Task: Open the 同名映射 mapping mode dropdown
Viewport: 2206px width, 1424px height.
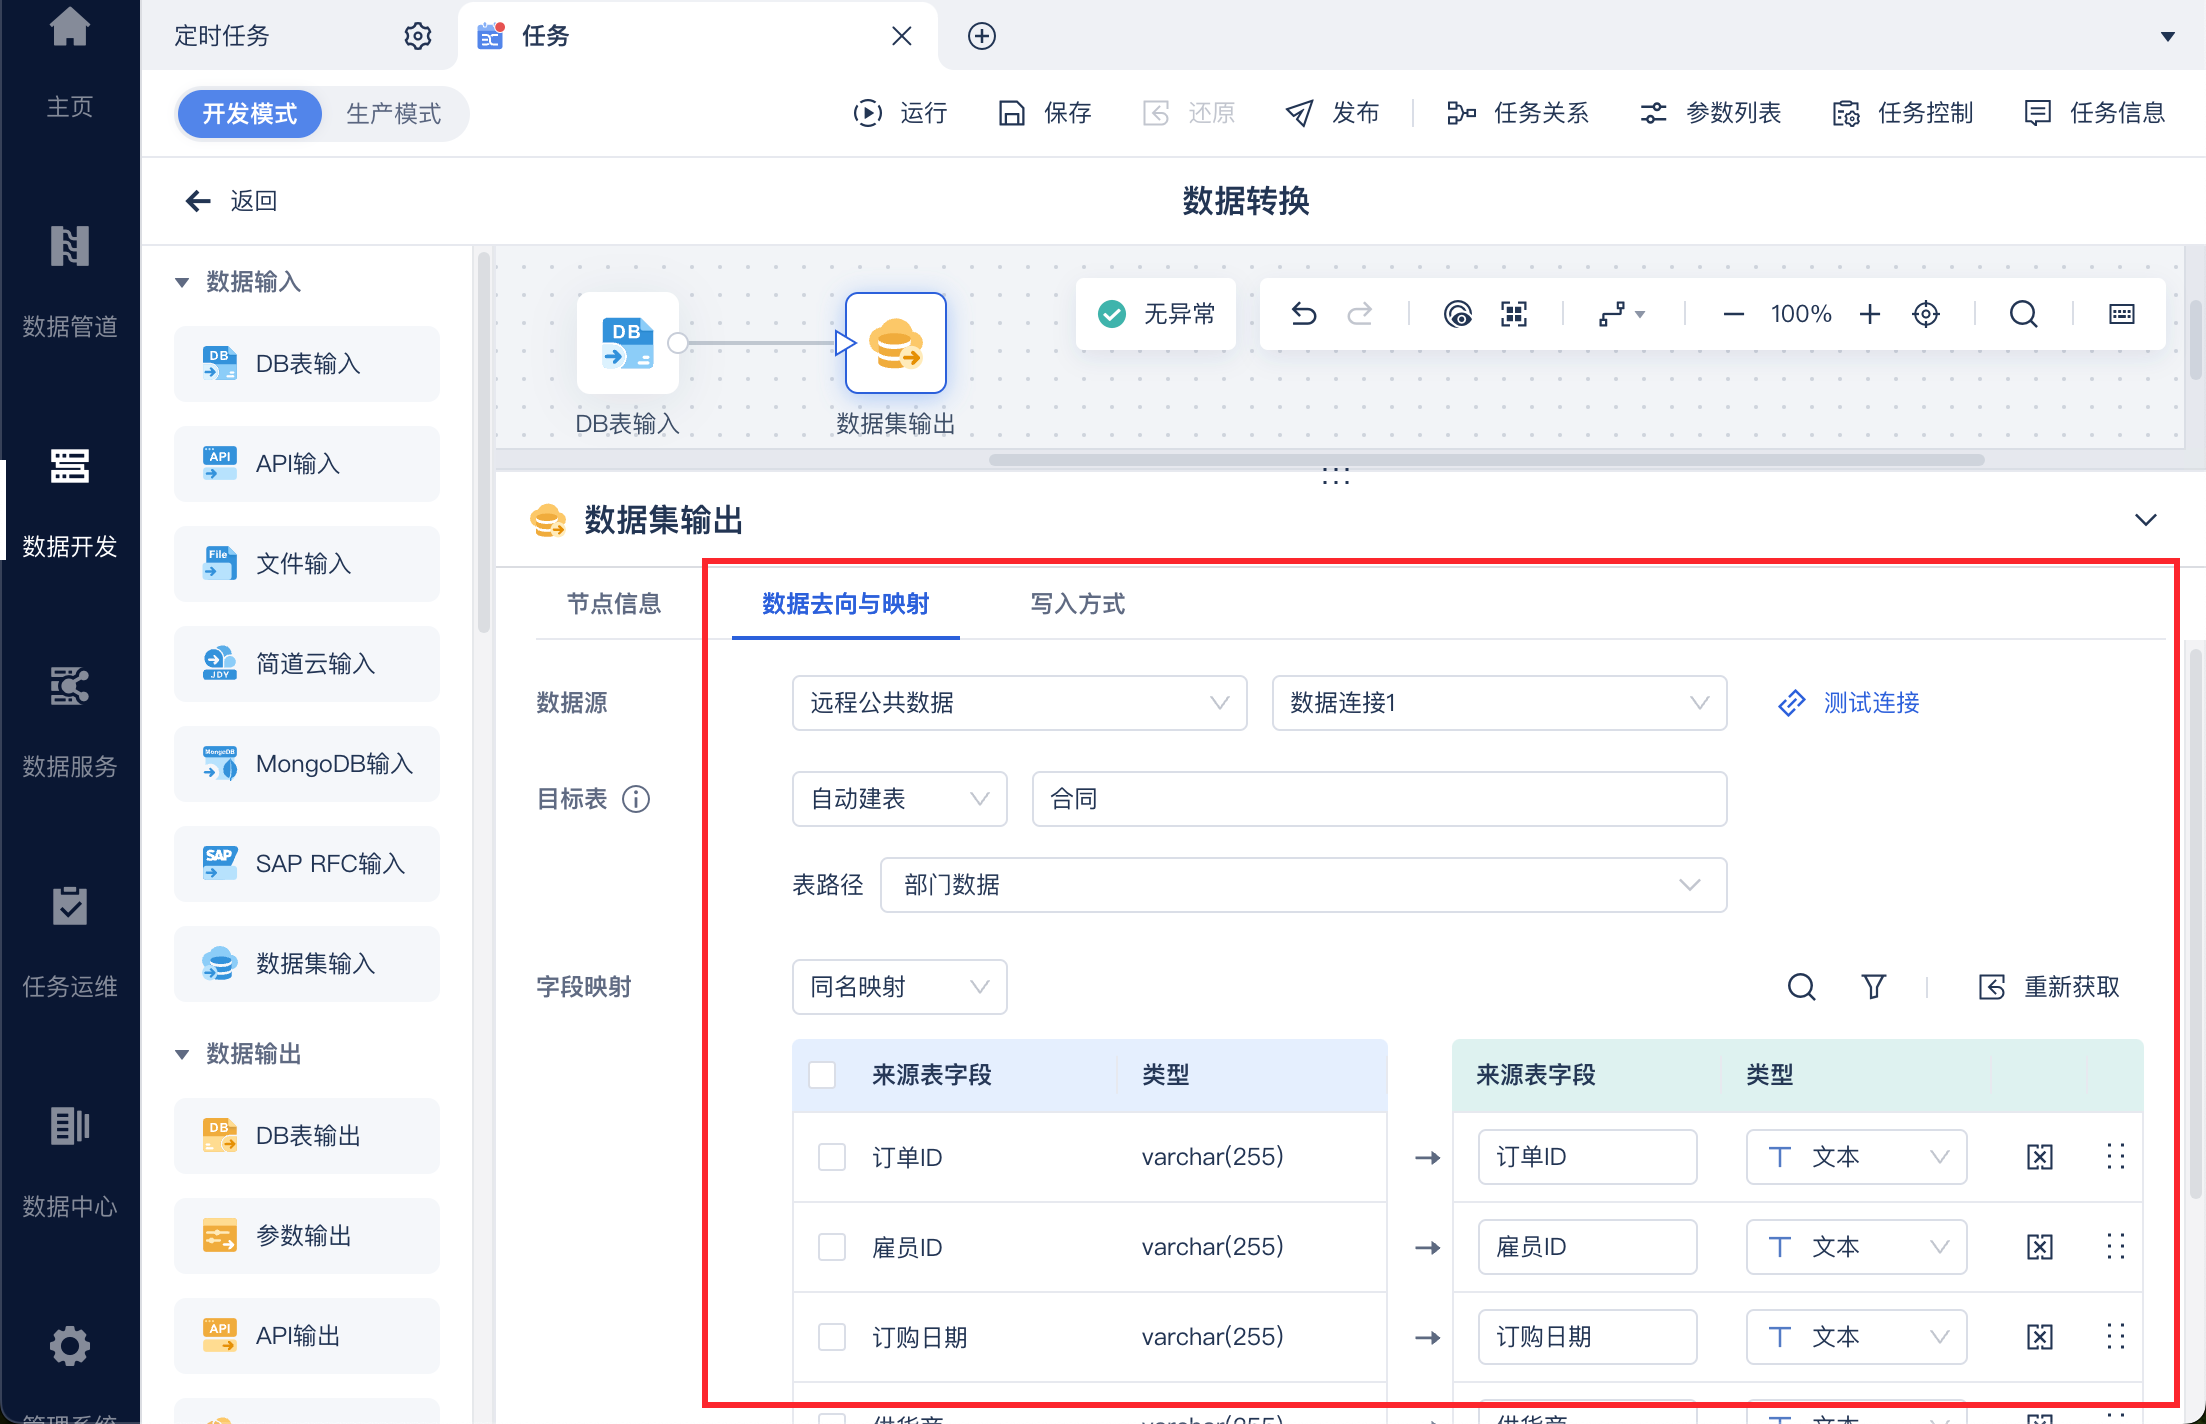Action: pyautogui.click(x=898, y=987)
